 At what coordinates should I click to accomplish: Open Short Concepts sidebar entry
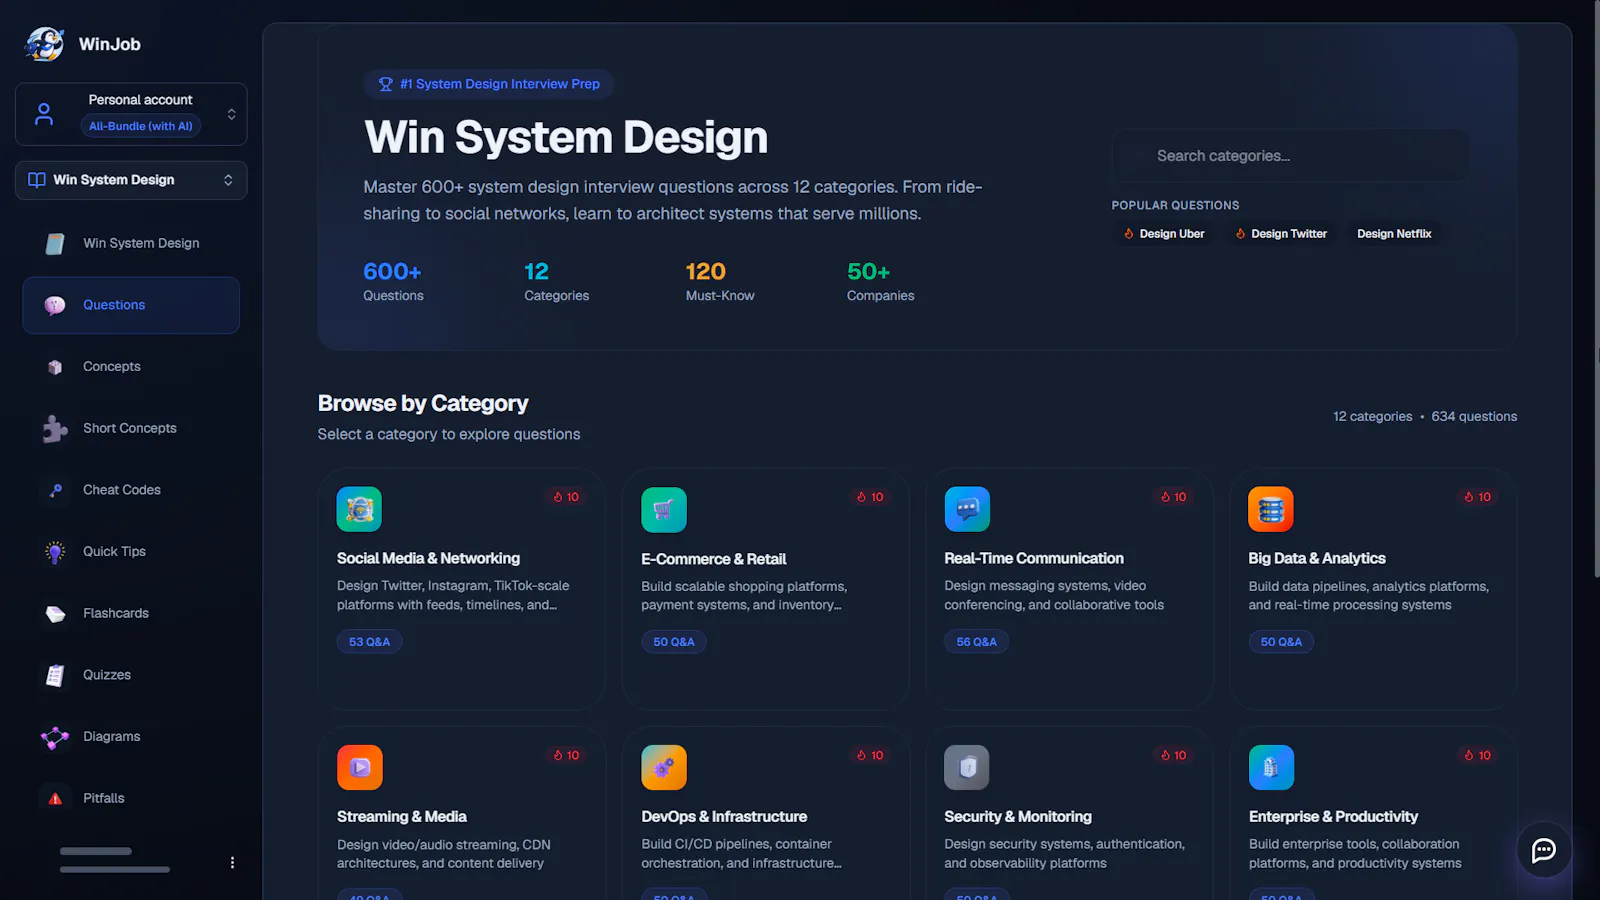point(131,428)
